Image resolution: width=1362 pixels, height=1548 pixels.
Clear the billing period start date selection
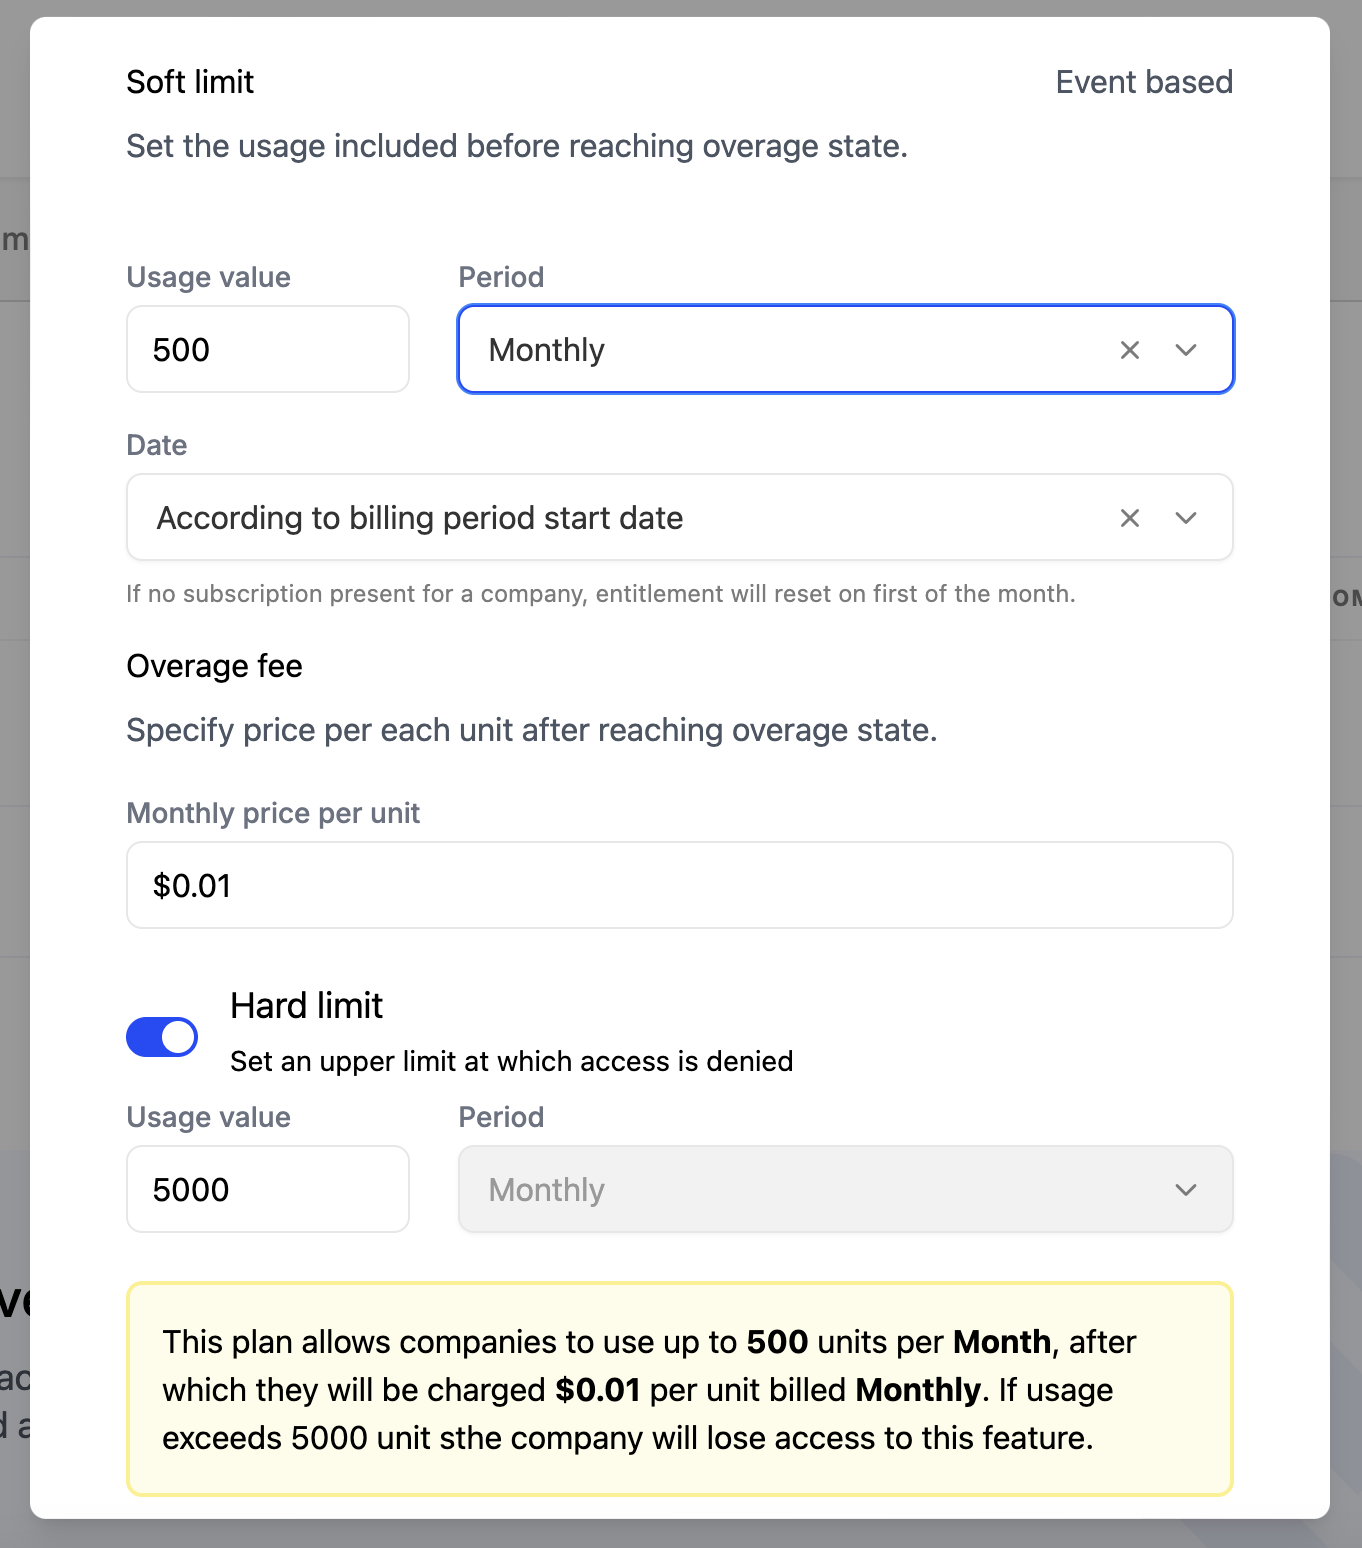[1129, 518]
